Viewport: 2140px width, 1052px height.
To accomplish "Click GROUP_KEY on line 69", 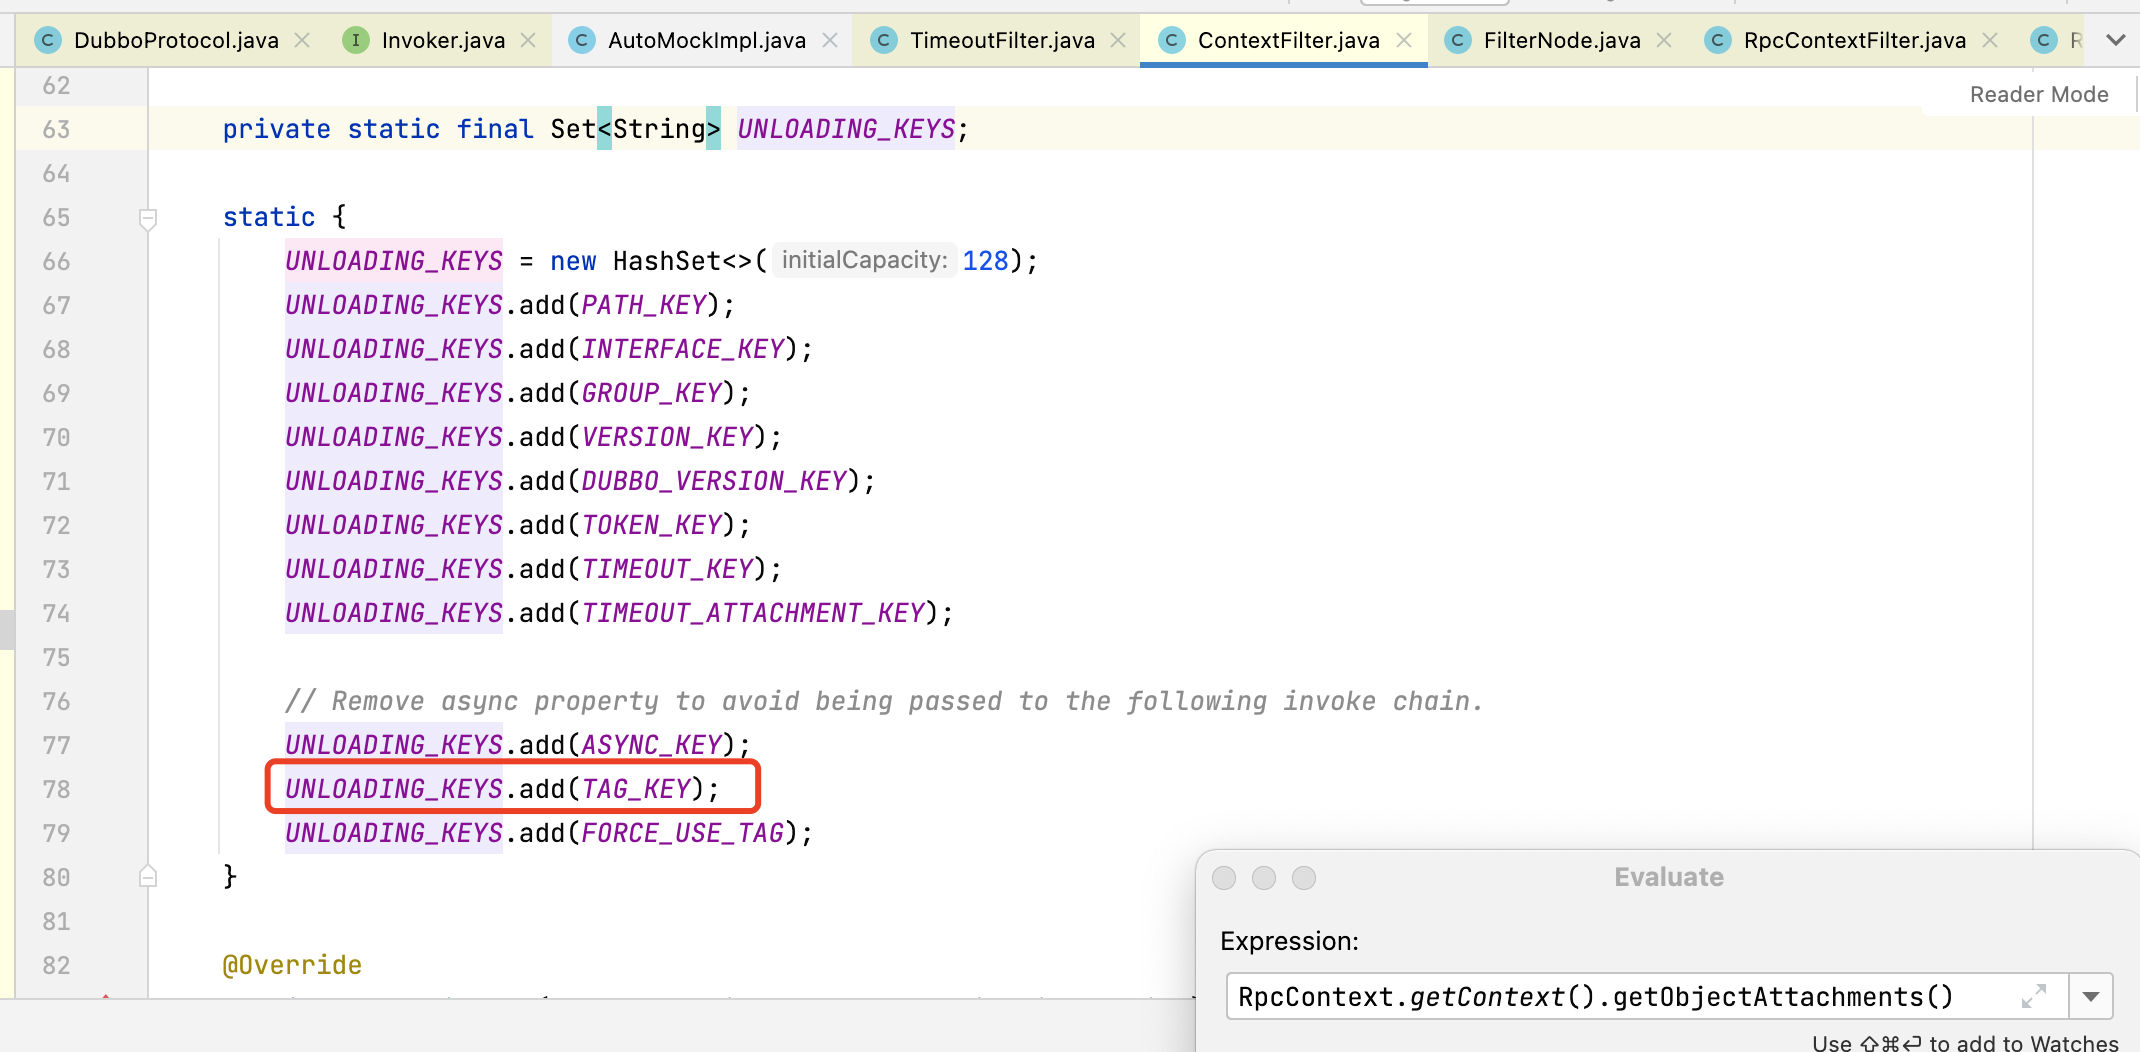I will coord(652,393).
